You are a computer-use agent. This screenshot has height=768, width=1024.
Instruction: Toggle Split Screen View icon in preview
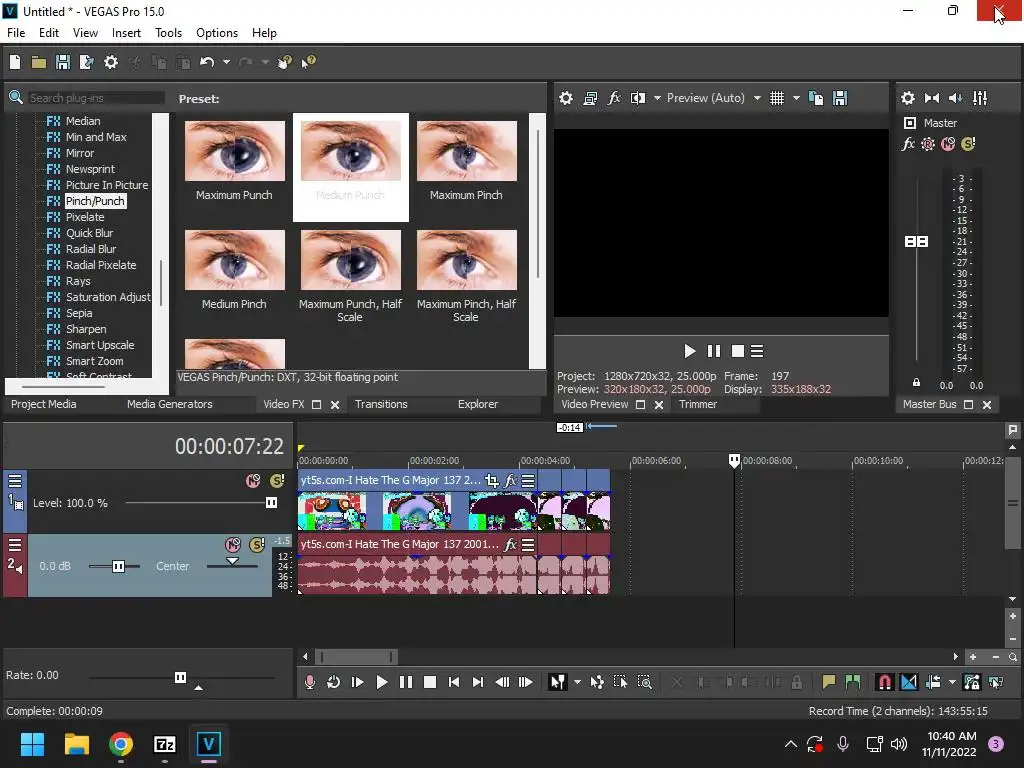[x=638, y=98]
